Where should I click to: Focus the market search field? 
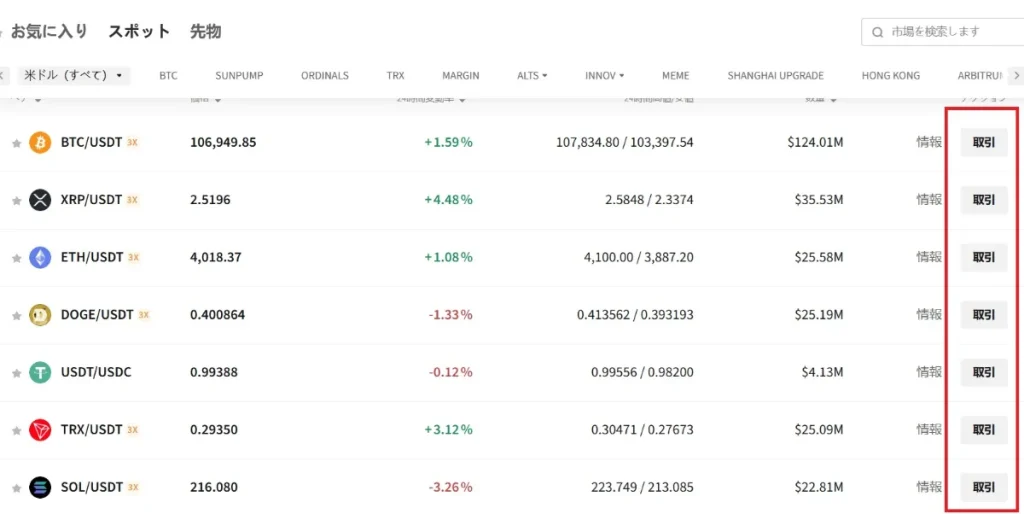pyautogui.click(x=950, y=32)
